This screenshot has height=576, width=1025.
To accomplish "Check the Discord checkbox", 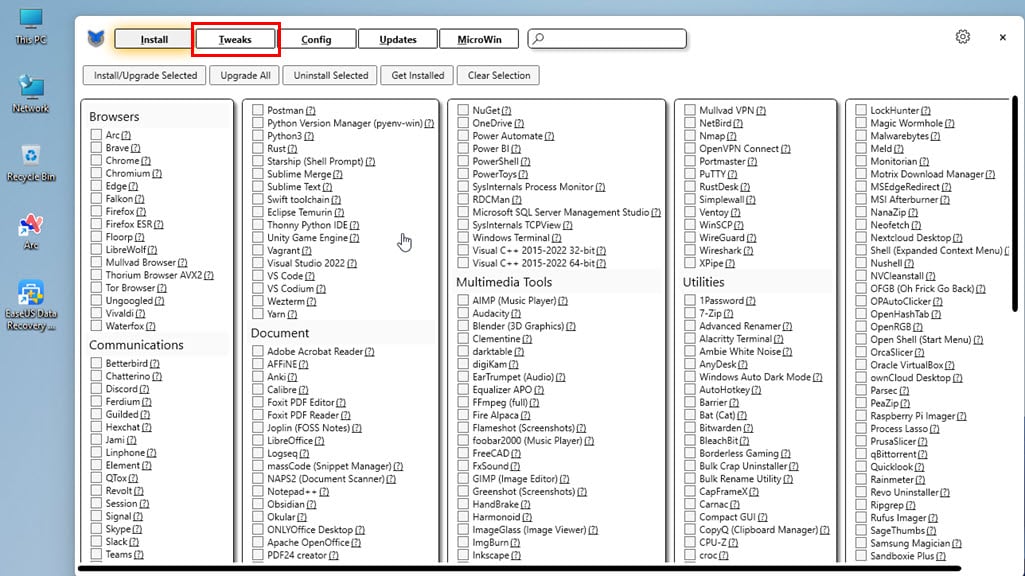I will (x=97, y=388).
